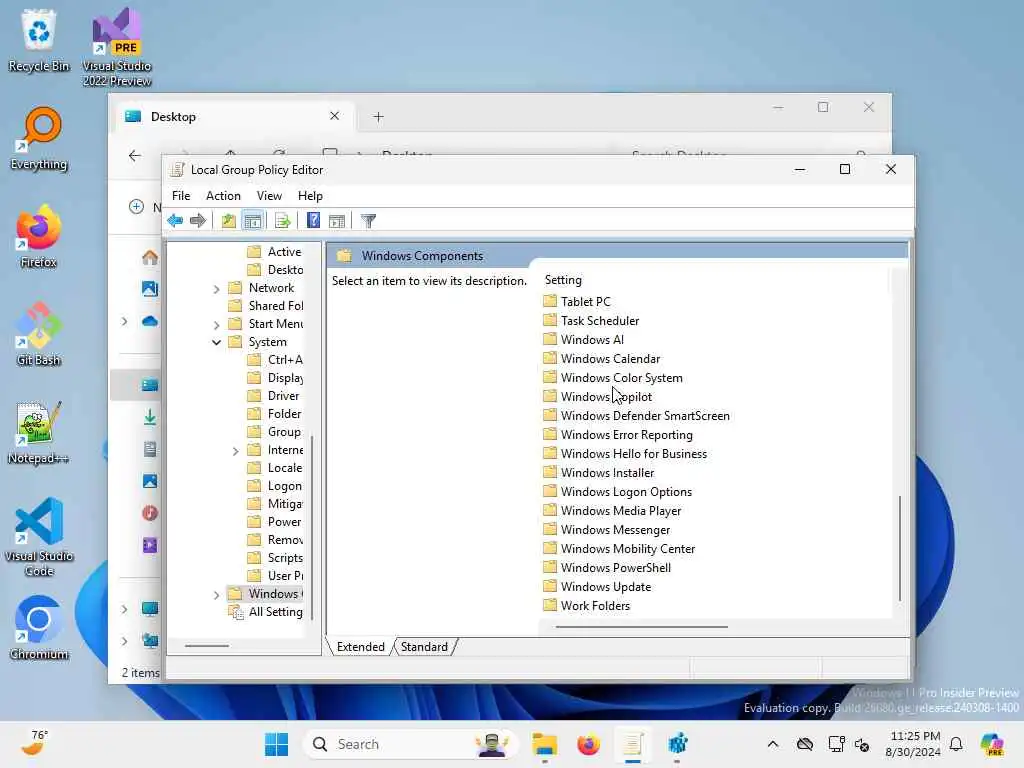Viewport: 1024px width, 768px height.
Task: Click Back arrow in File Explorer window
Action: pyautogui.click(x=135, y=155)
